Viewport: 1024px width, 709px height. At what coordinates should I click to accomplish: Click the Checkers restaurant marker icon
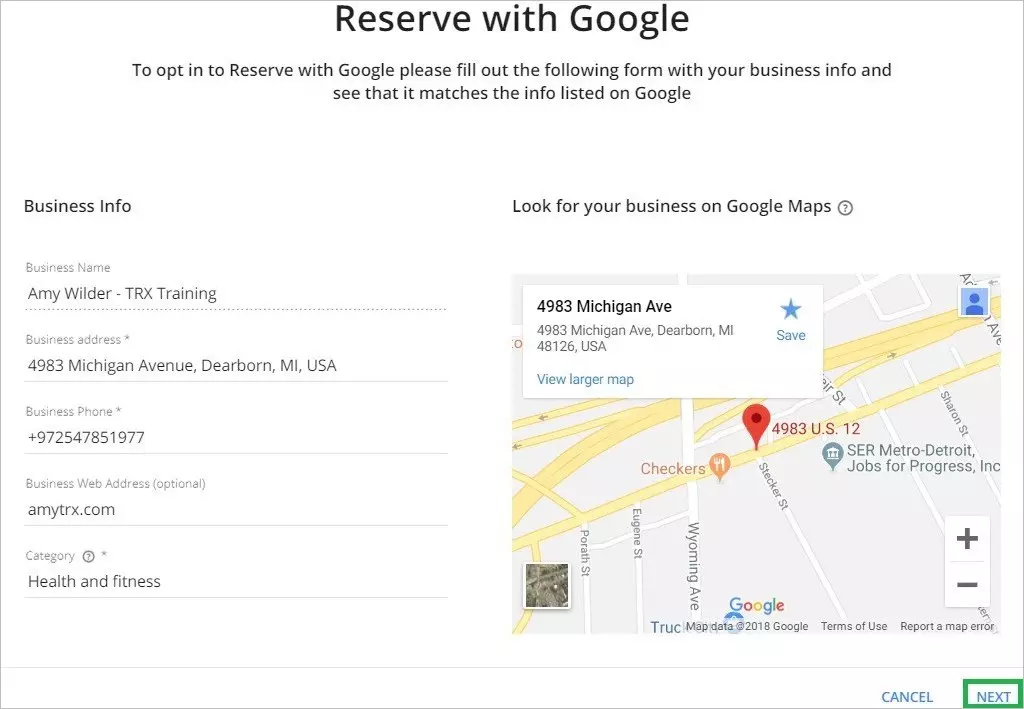720,467
